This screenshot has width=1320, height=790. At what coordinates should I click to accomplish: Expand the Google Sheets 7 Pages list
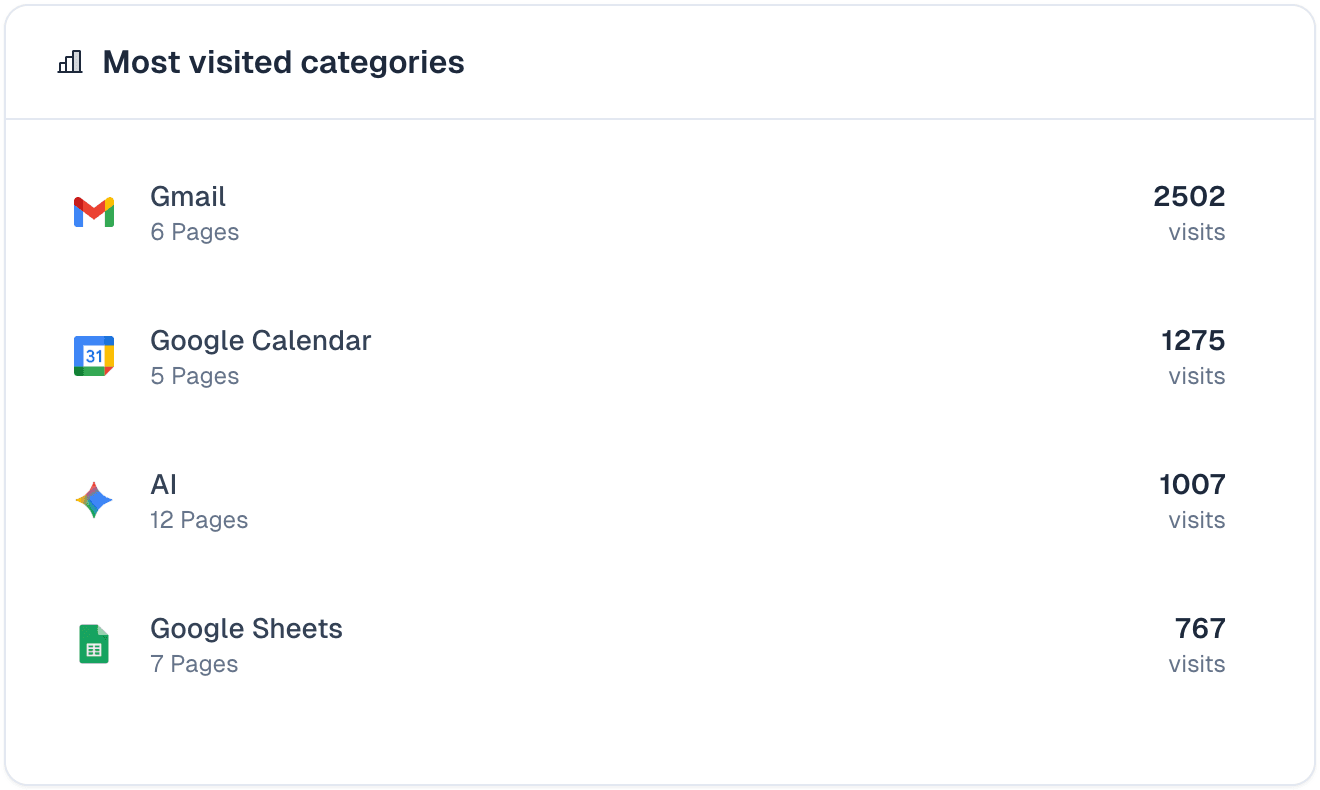click(194, 663)
